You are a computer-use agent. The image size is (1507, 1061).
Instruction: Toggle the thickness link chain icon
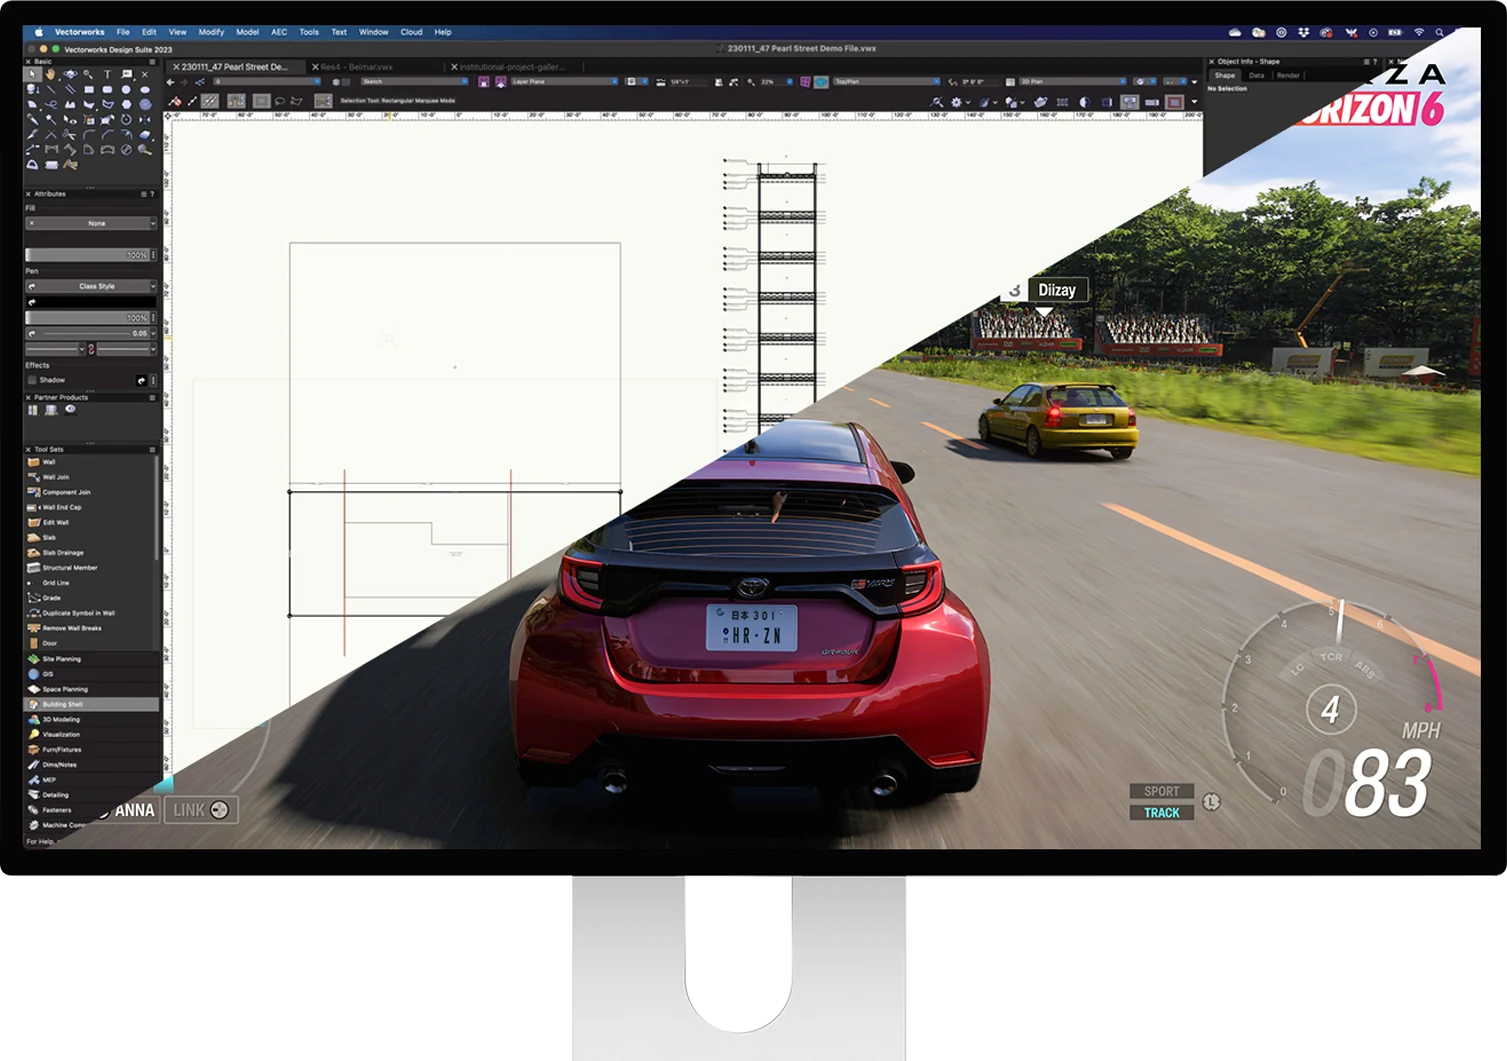point(91,349)
